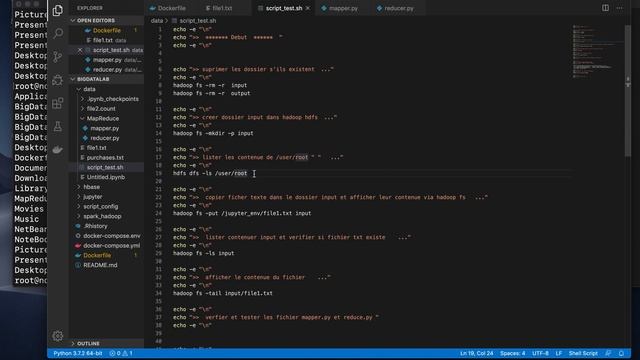This screenshot has height=360, width=640.
Task: Show errors and warnings count in status bar
Action: click(x=121, y=353)
